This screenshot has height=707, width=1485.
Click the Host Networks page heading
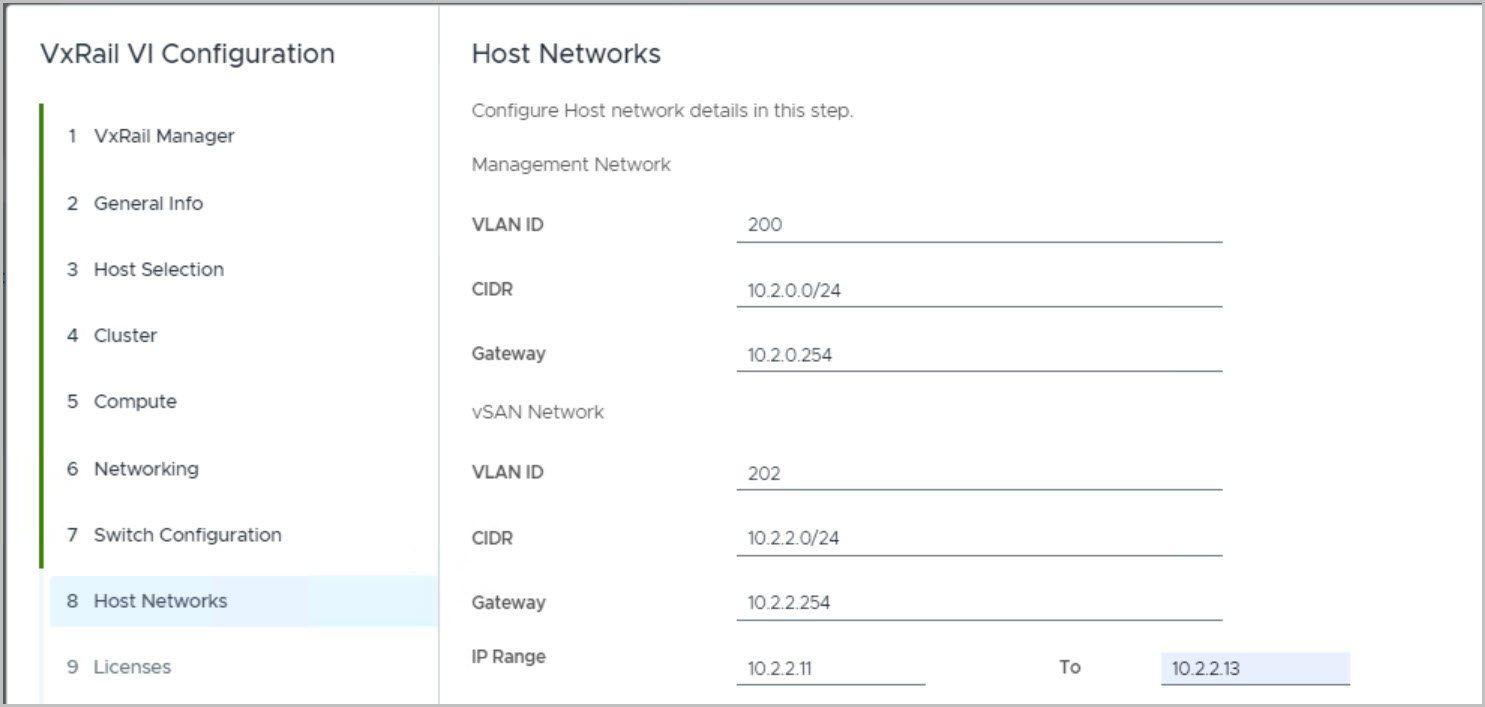coord(566,54)
